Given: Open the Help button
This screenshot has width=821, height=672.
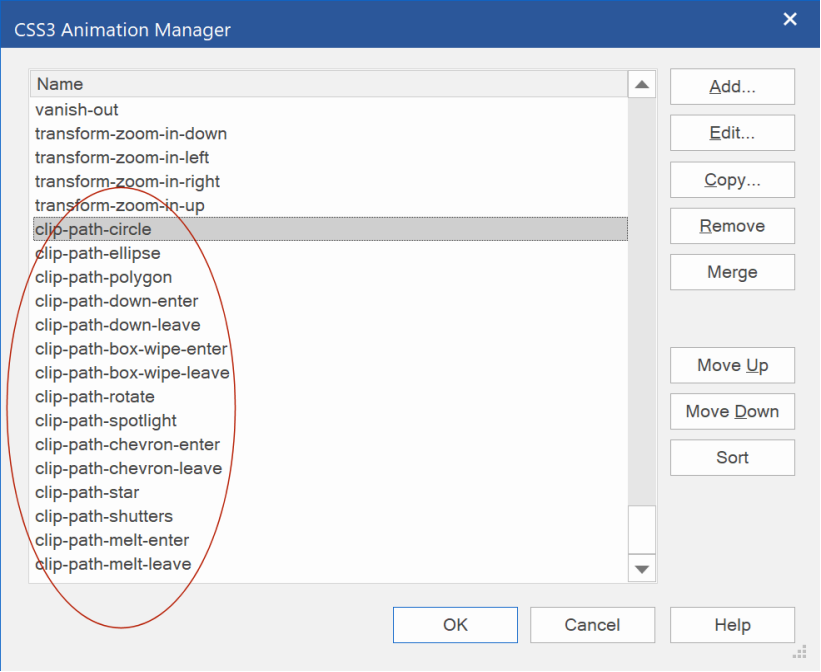Looking at the screenshot, I should [x=732, y=625].
